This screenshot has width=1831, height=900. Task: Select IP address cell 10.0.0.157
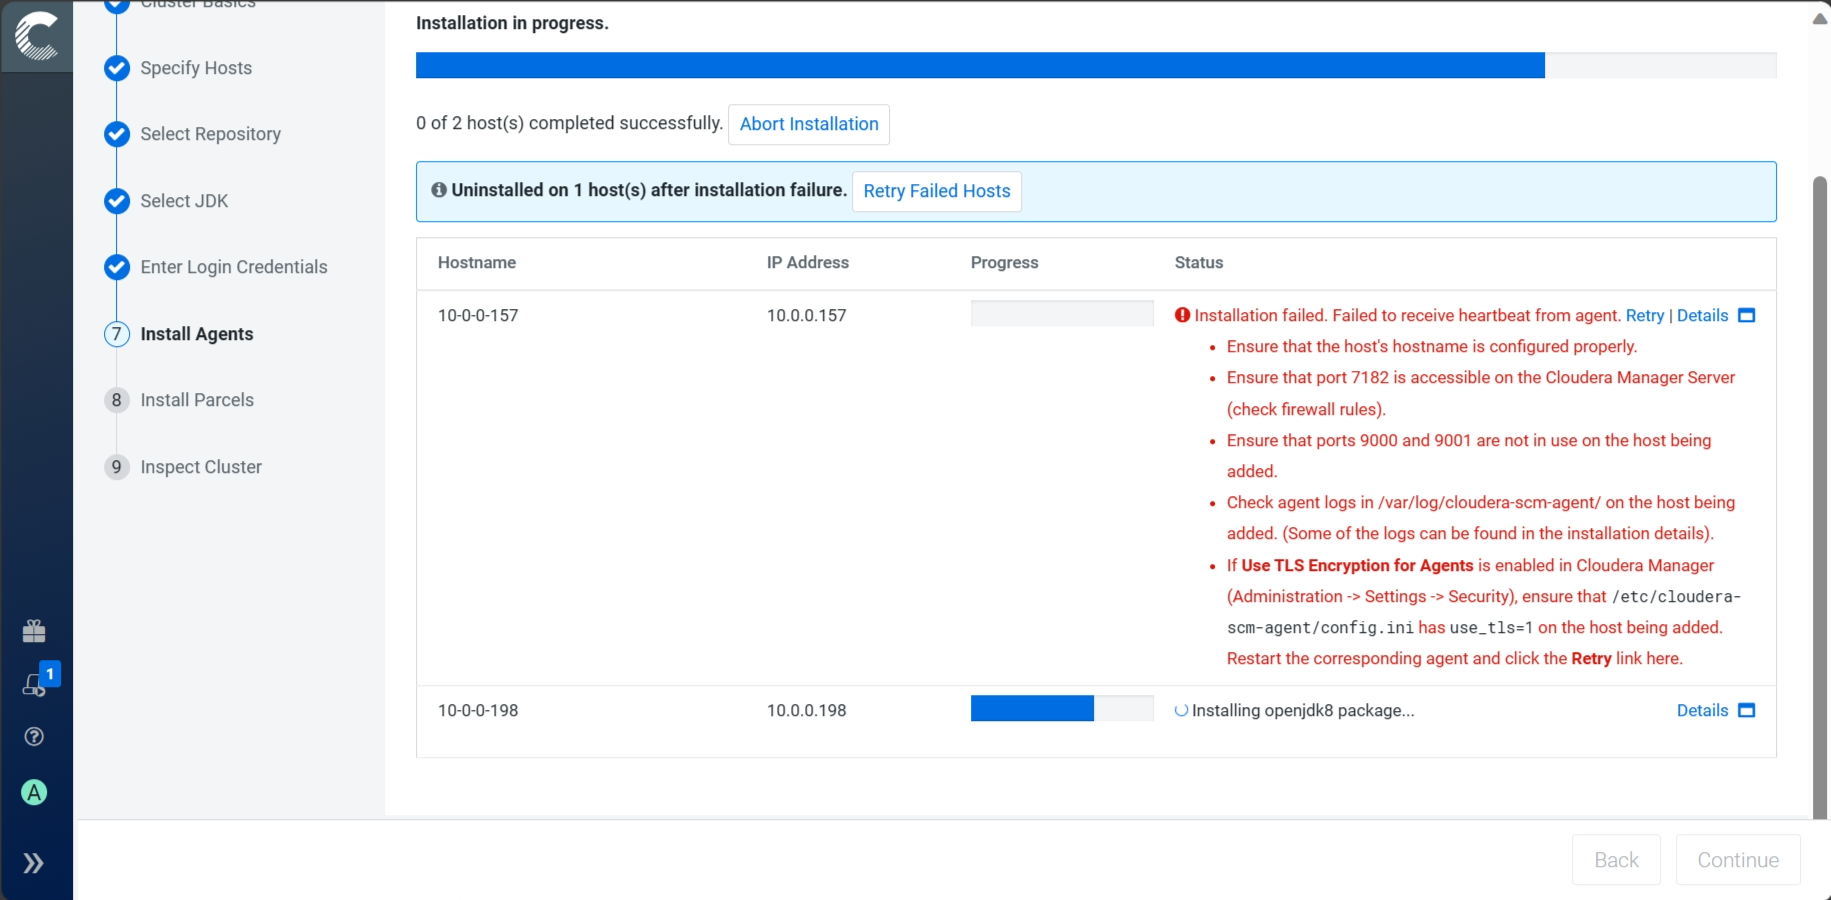pos(807,315)
